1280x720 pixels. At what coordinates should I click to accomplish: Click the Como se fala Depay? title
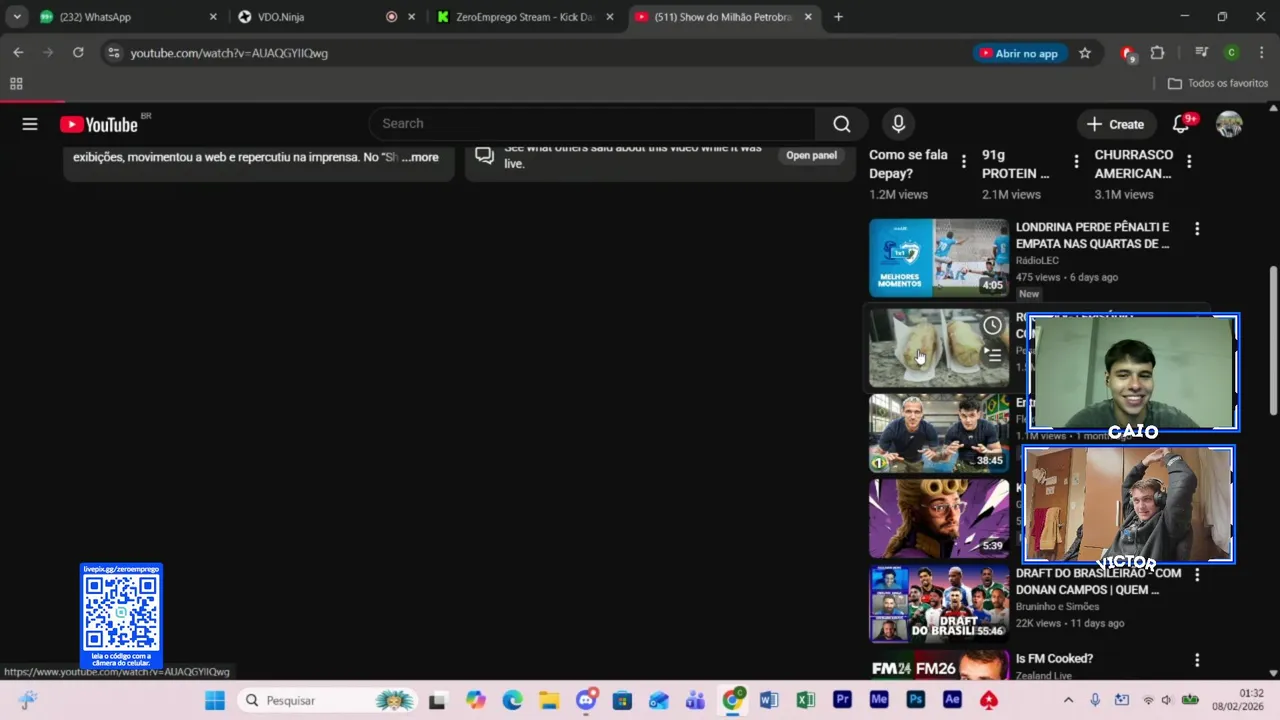coord(908,164)
